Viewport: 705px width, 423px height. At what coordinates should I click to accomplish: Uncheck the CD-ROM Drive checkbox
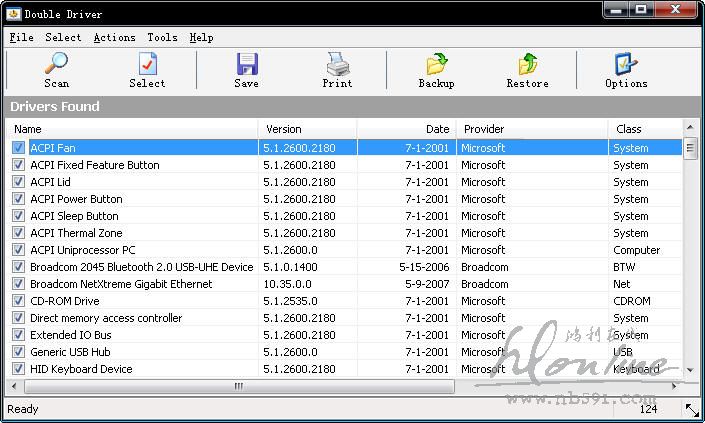18,301
